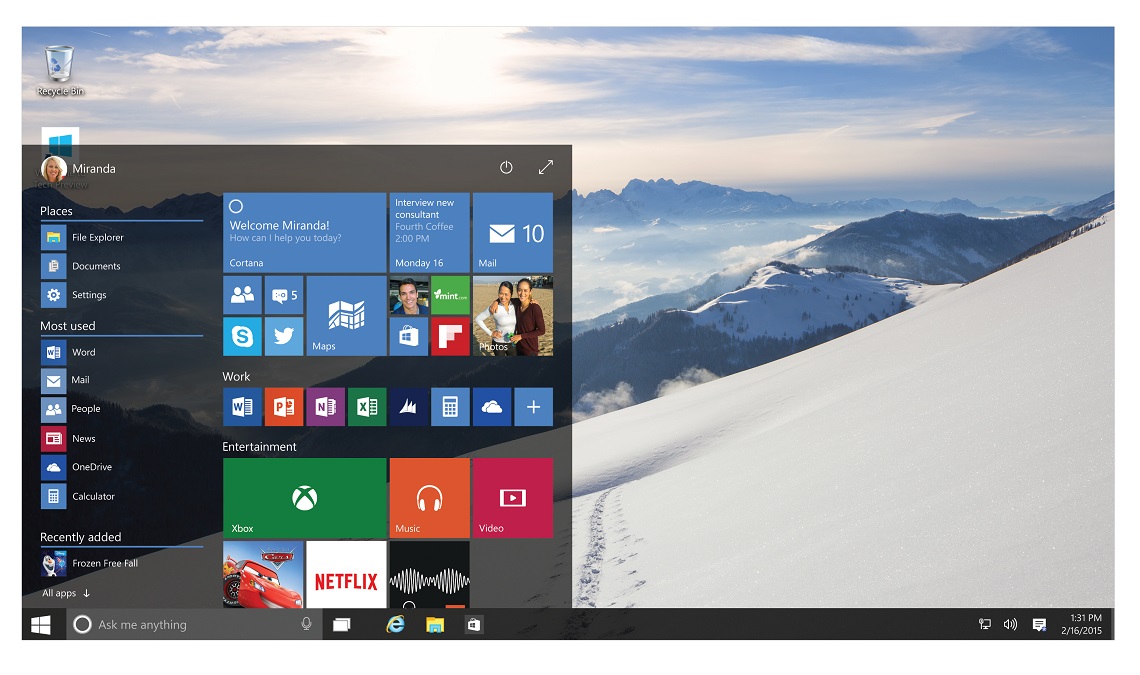Open OneNote tile in Work group
The height and width of the screenshot is (675, 1140).
tap(325, 407)
